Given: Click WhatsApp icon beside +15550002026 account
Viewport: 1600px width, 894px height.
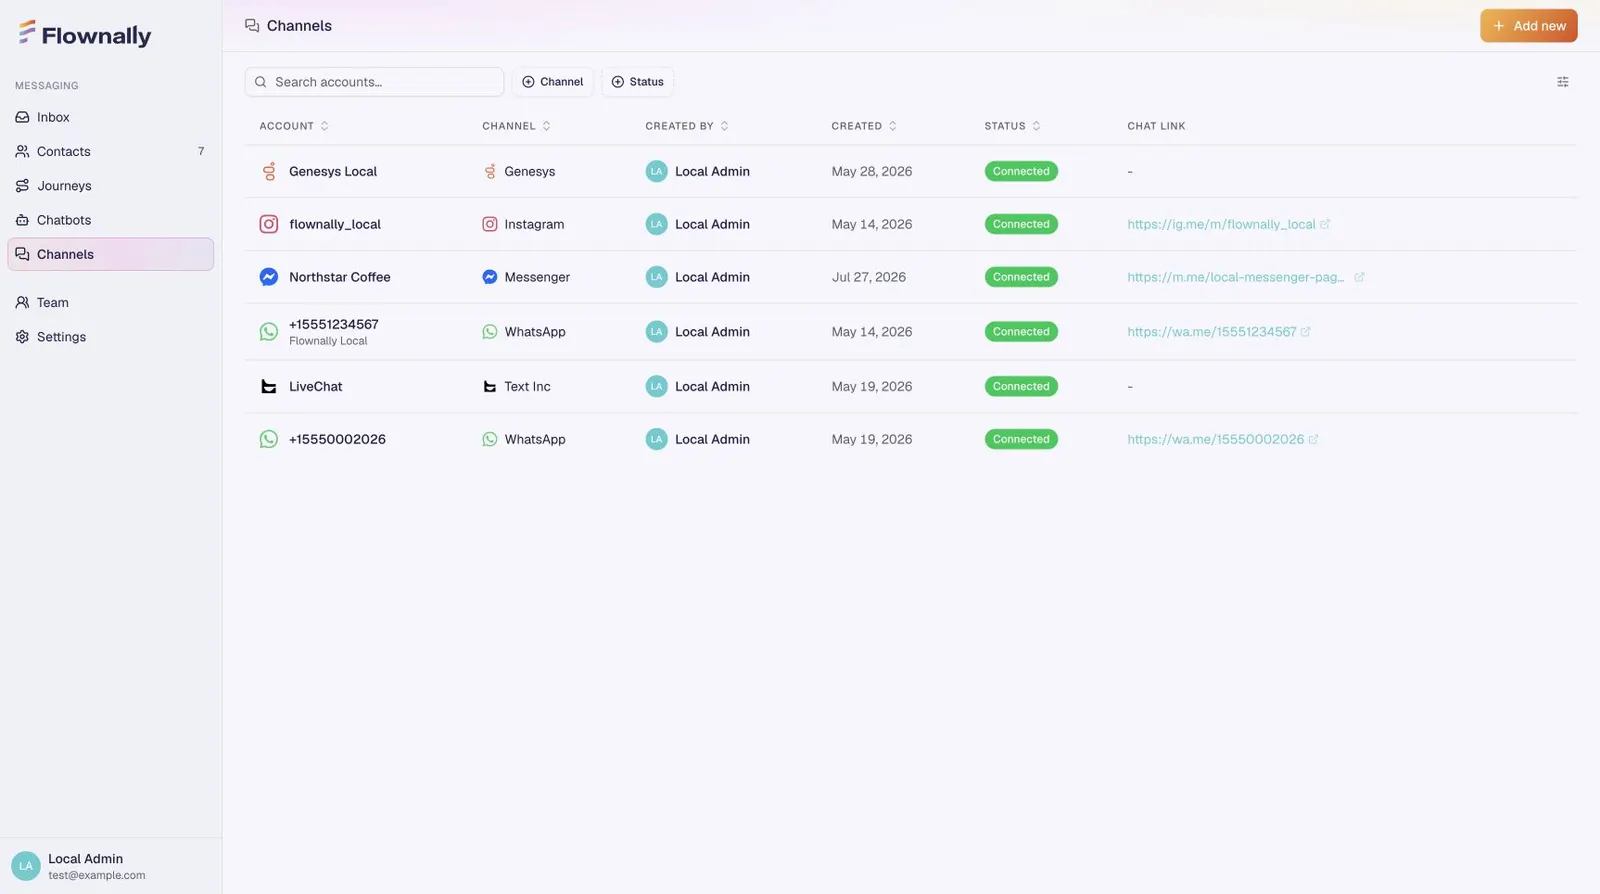Looking at the screenshot, I should tap(269, 439).
